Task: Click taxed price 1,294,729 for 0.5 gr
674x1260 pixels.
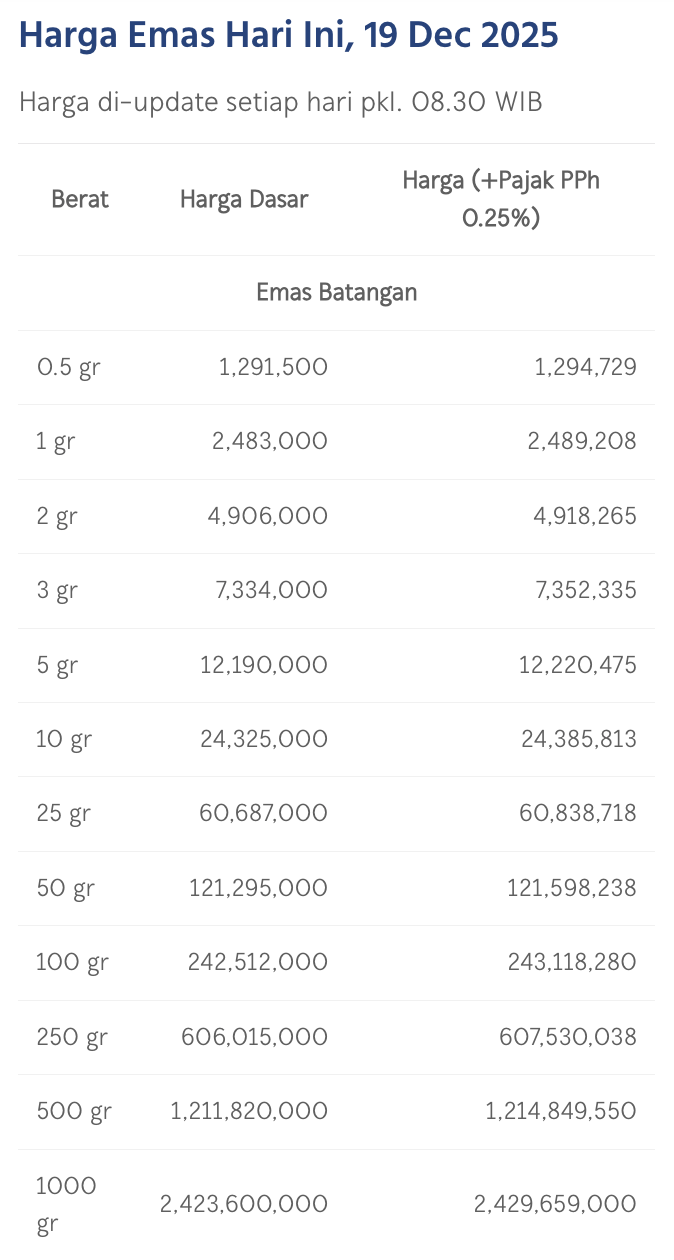Action: (585, 367)
